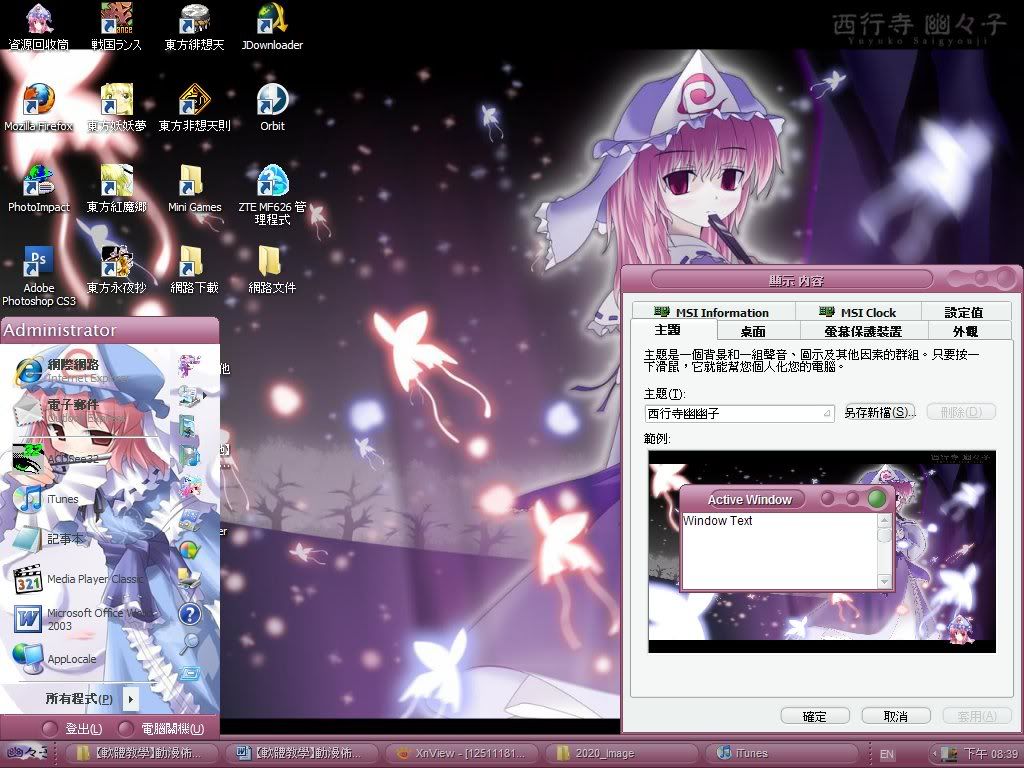The width and height of the screenshot is (1024, 768).
Task: Open the 東方永夜抄 desktop shortcut
Action: point(116,270)
